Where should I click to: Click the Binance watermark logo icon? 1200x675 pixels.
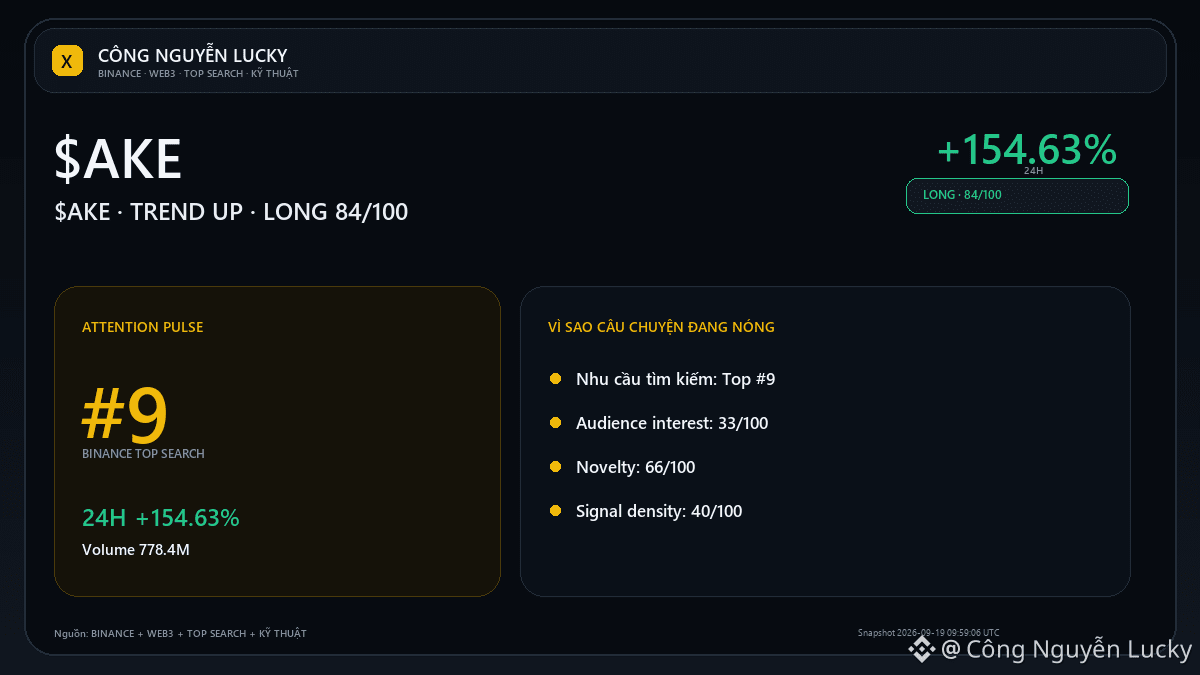pyautogui.click(x=920, y=651)
